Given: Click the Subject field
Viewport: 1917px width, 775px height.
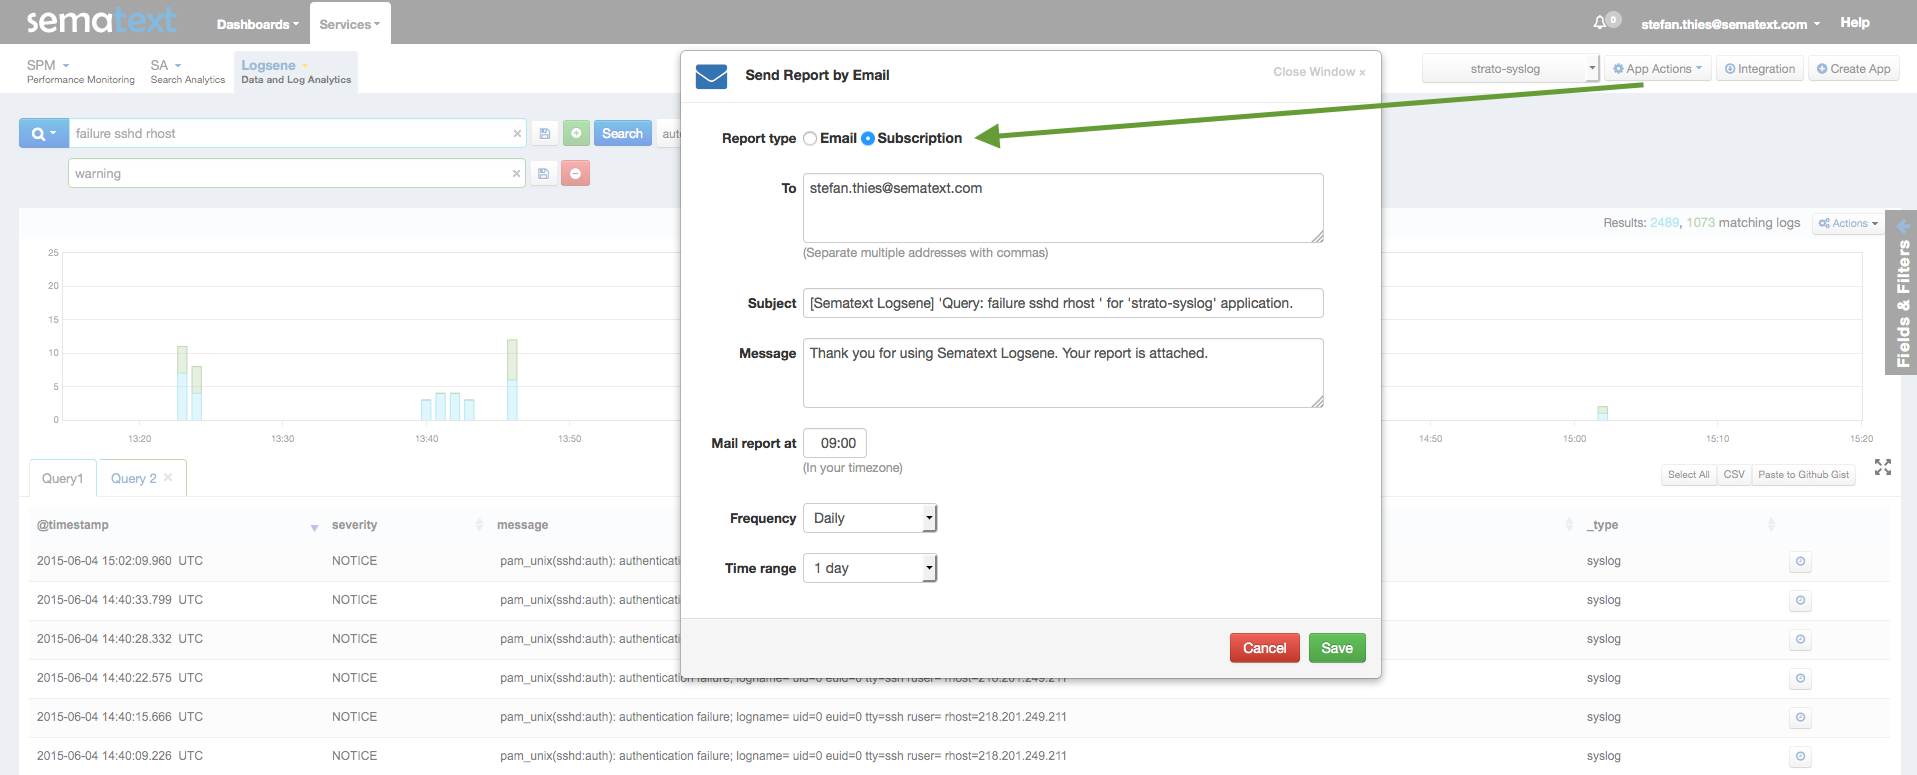Looking at the screenshot, I should (1063, 303).
